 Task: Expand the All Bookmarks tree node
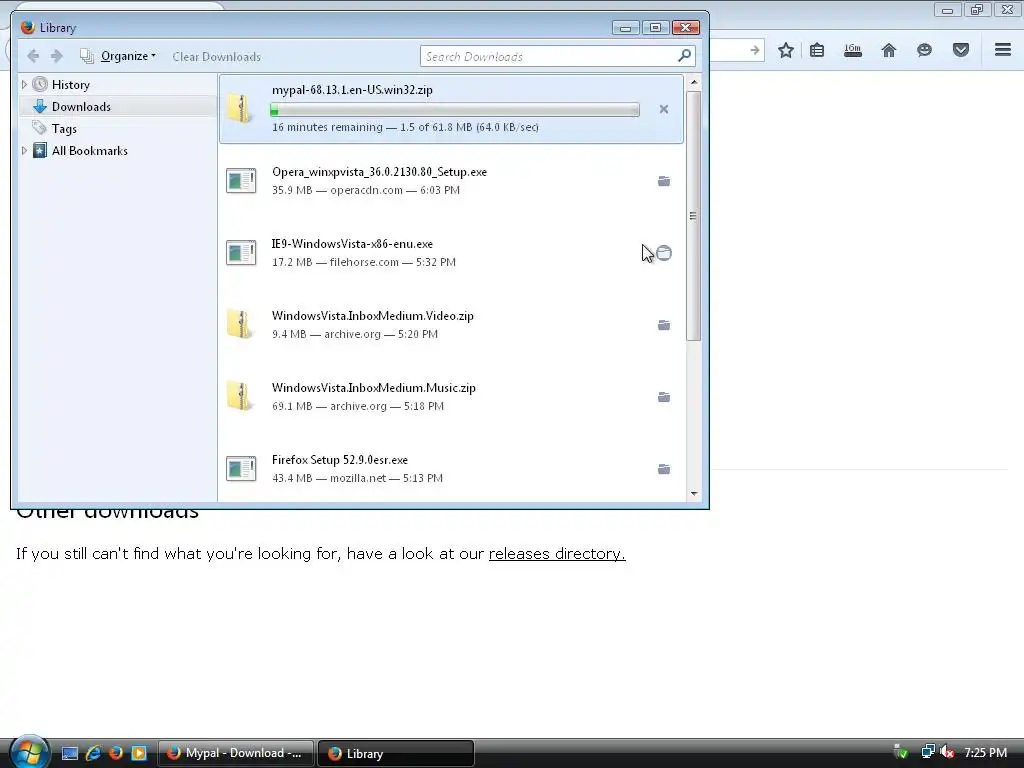(24, 150)
